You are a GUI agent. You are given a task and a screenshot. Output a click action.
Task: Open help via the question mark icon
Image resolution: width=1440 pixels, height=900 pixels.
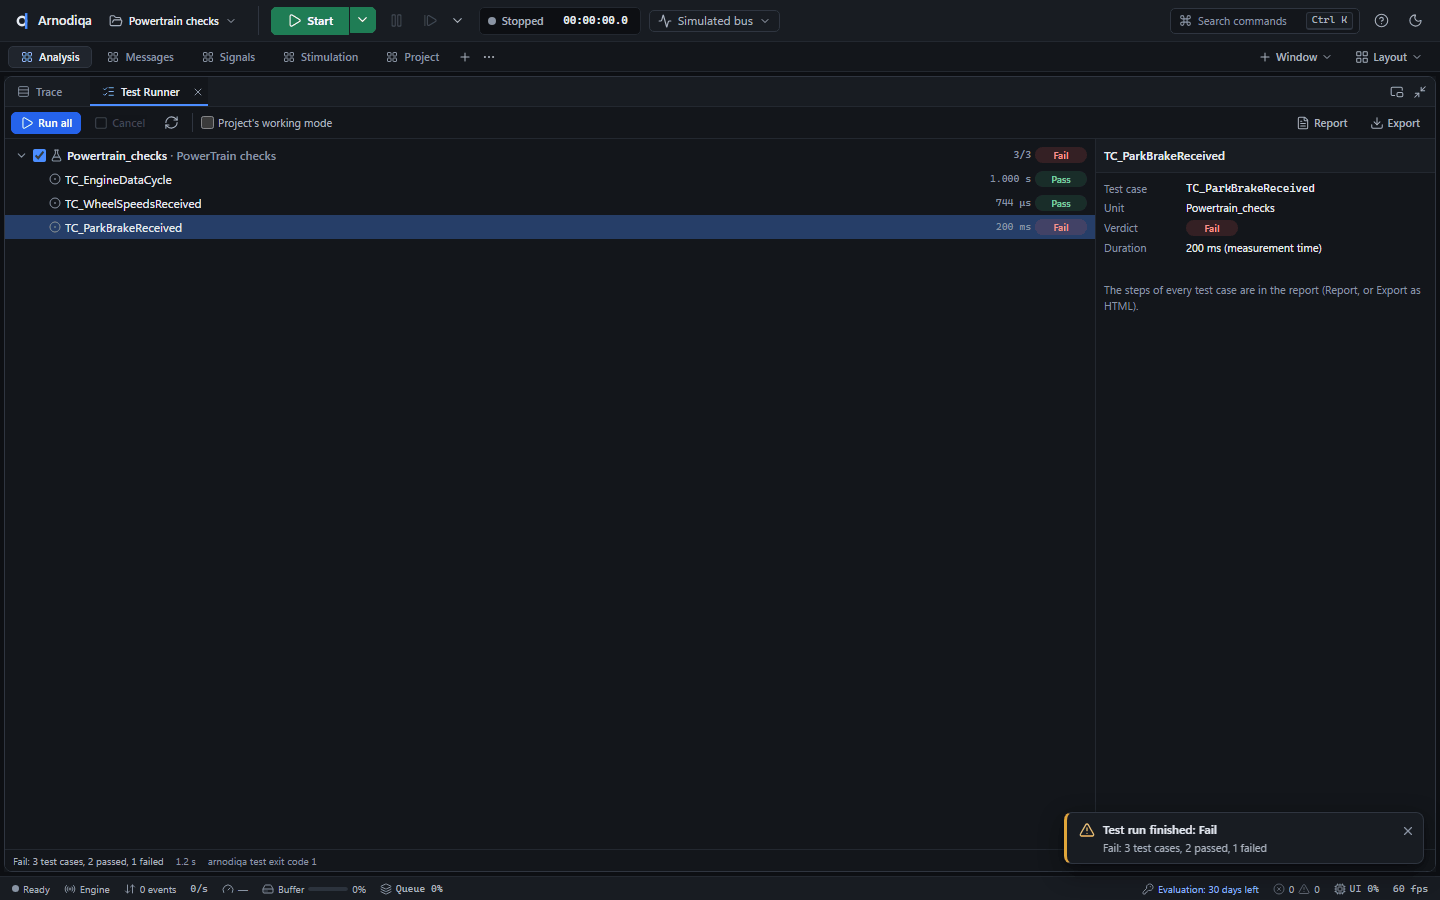coord(1382,21)
